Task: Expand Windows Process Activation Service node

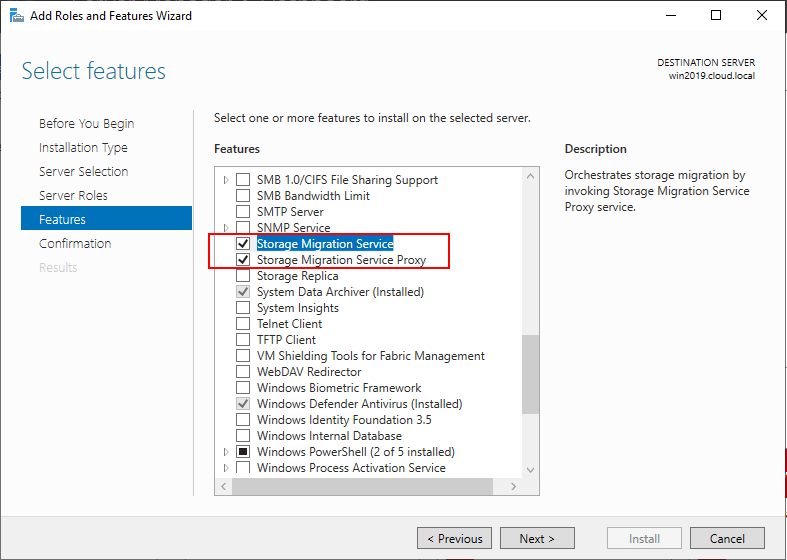Action: tap(226, 468)
